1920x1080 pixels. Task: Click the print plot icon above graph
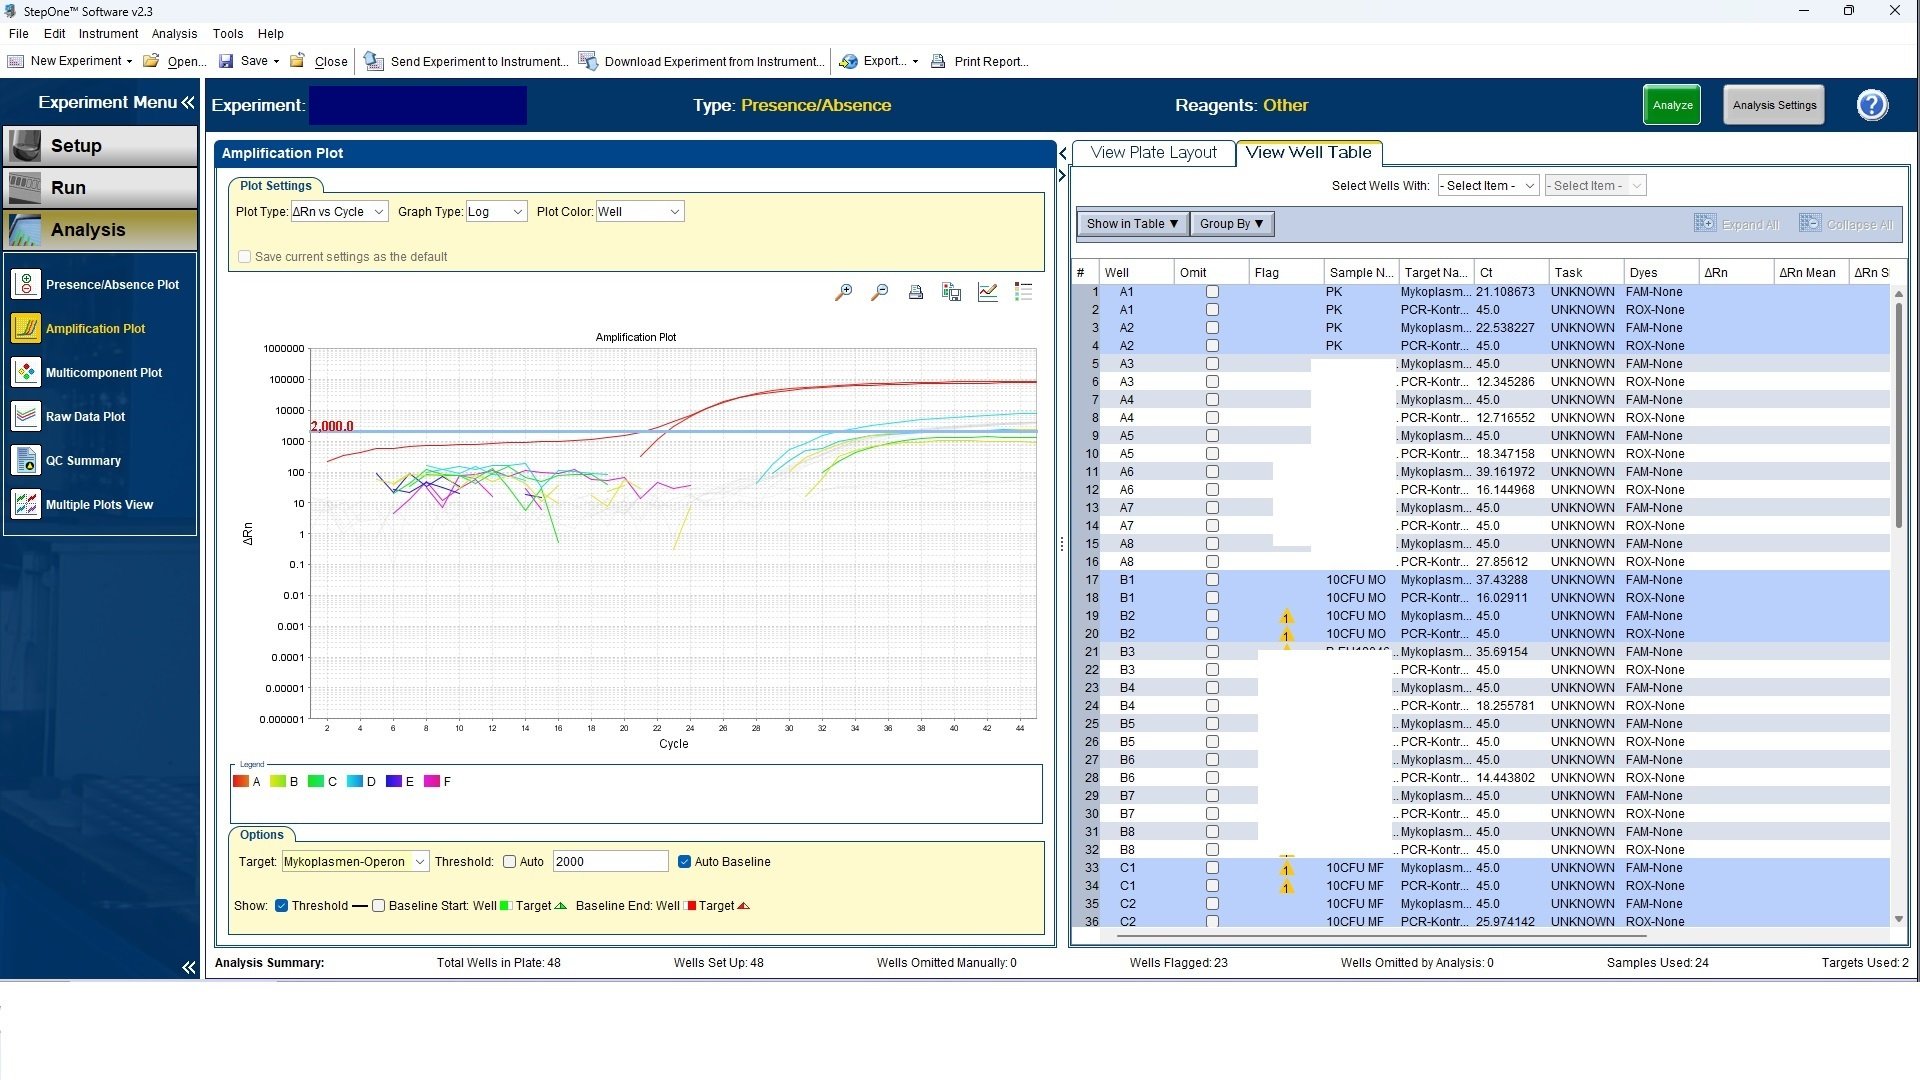915,292
